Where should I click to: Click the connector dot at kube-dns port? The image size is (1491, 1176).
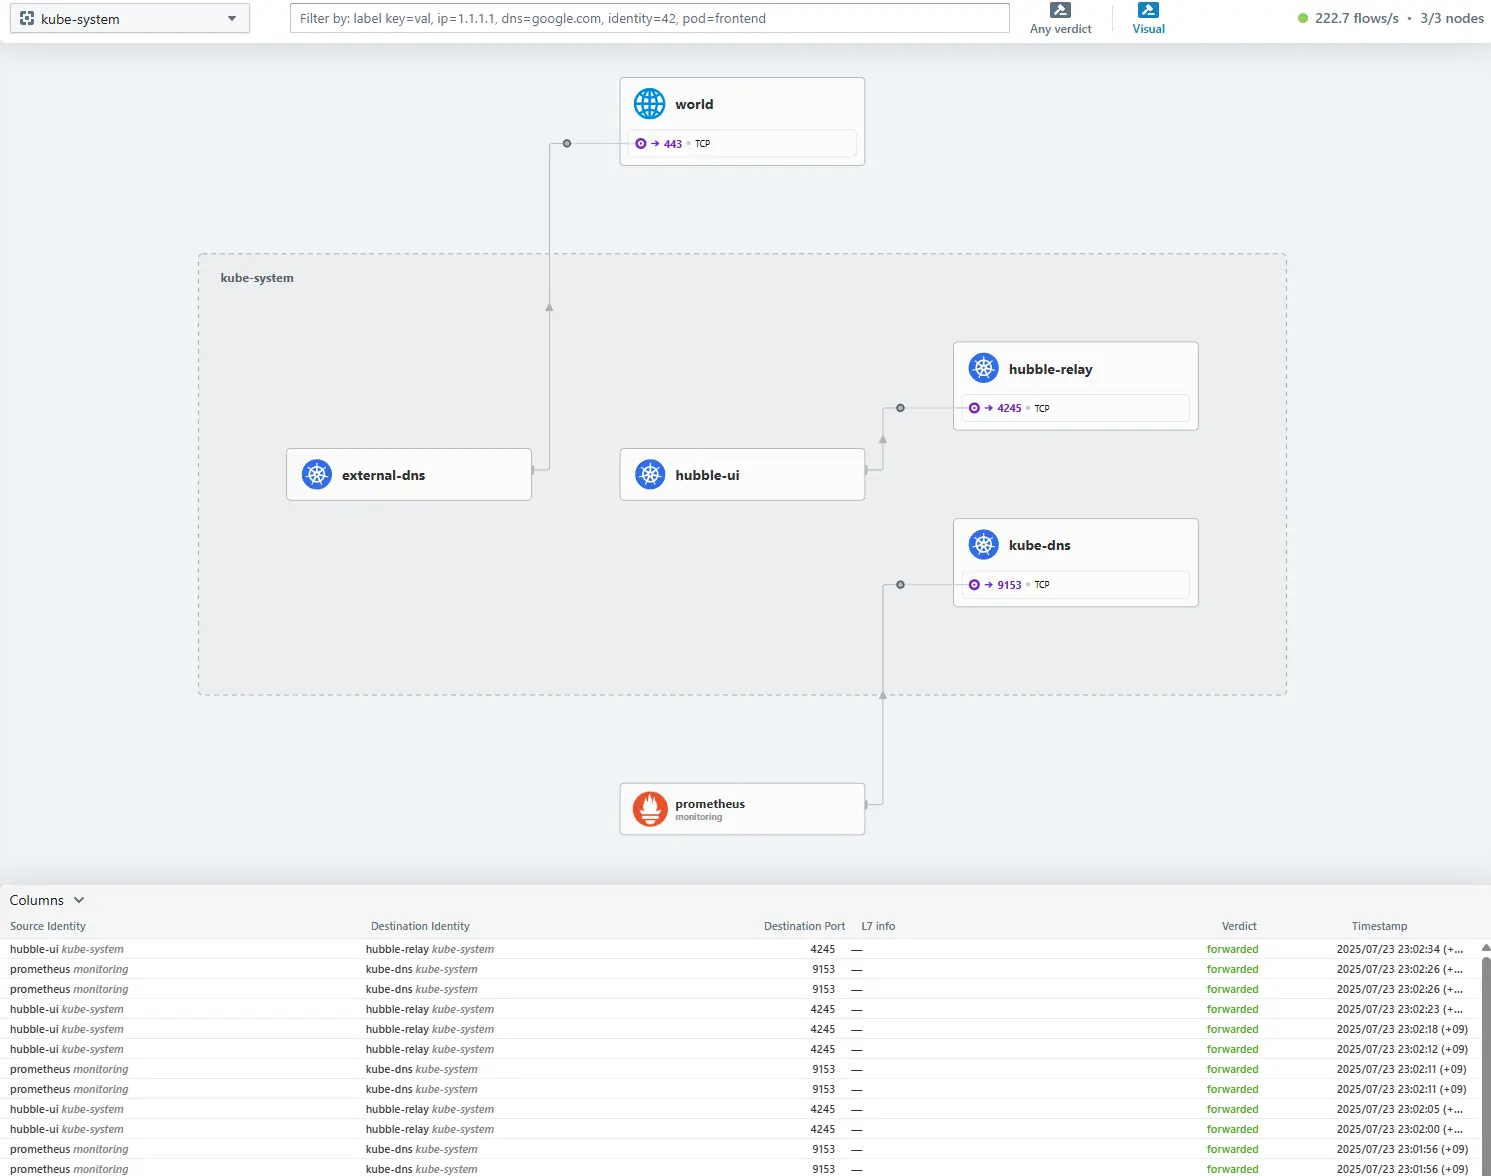point(900,585)
